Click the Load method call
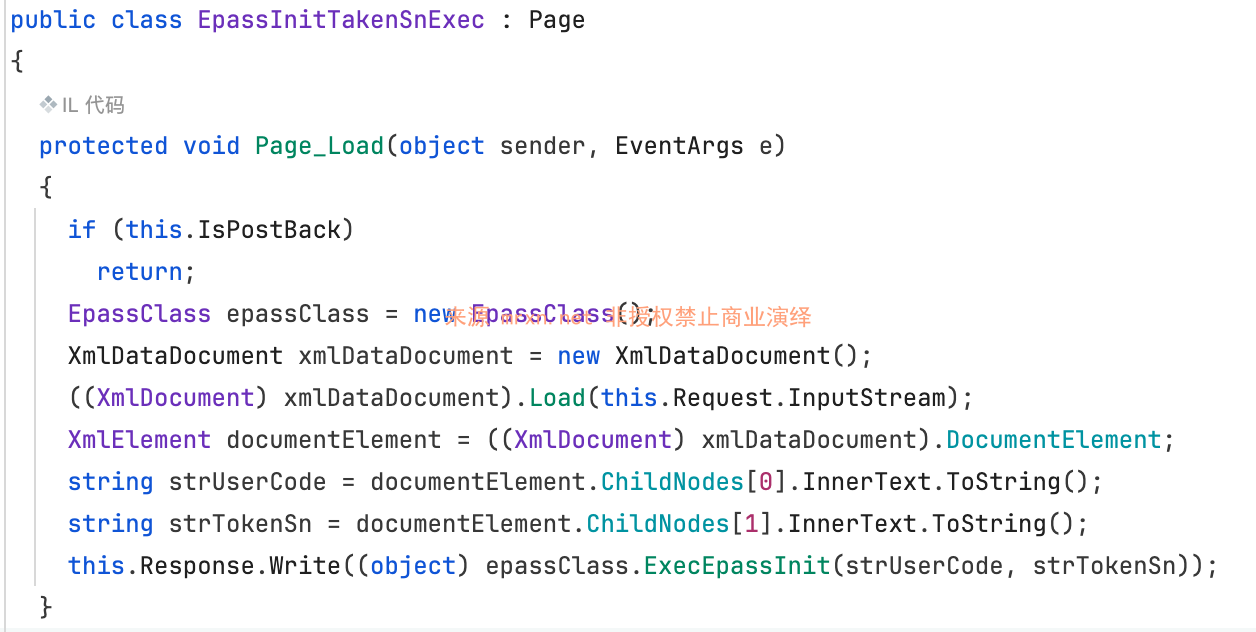The image size is (1256, 632). pos(557,398)
